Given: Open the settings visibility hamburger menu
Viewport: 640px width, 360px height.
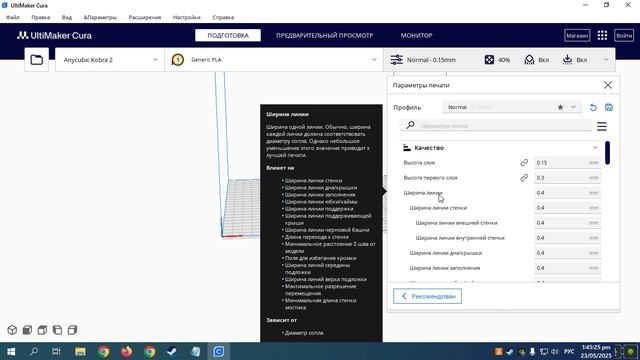Looking at the screenshot, I should tap(602, 126).
